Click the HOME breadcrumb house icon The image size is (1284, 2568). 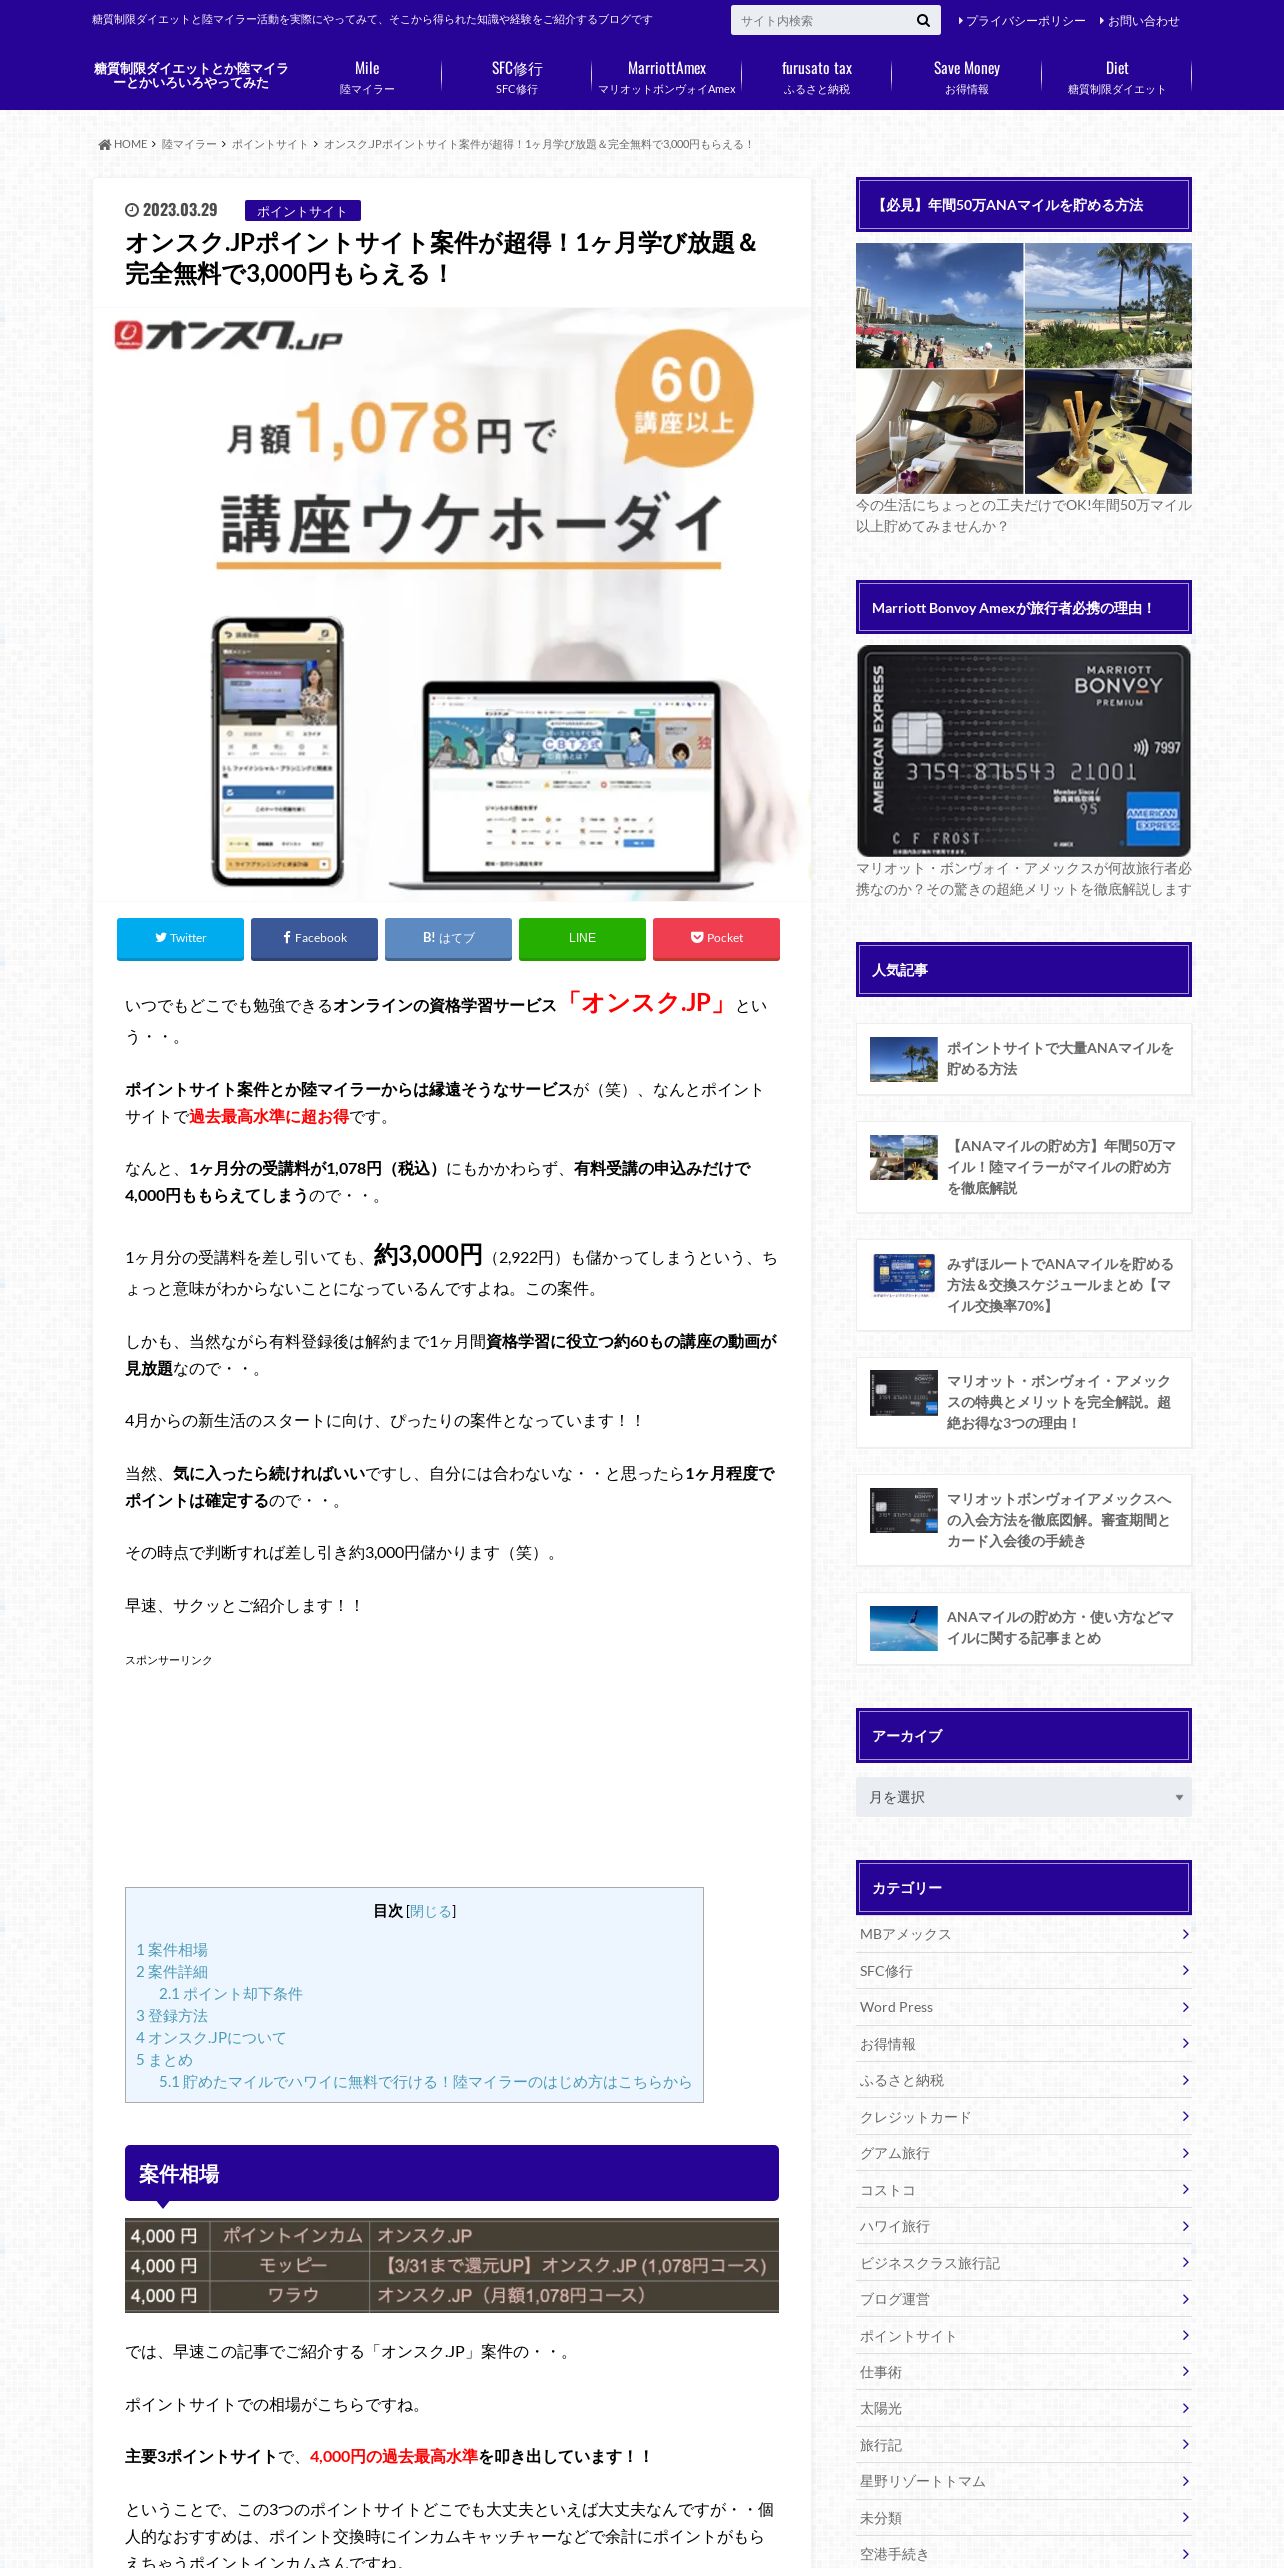tap(104, 144)
